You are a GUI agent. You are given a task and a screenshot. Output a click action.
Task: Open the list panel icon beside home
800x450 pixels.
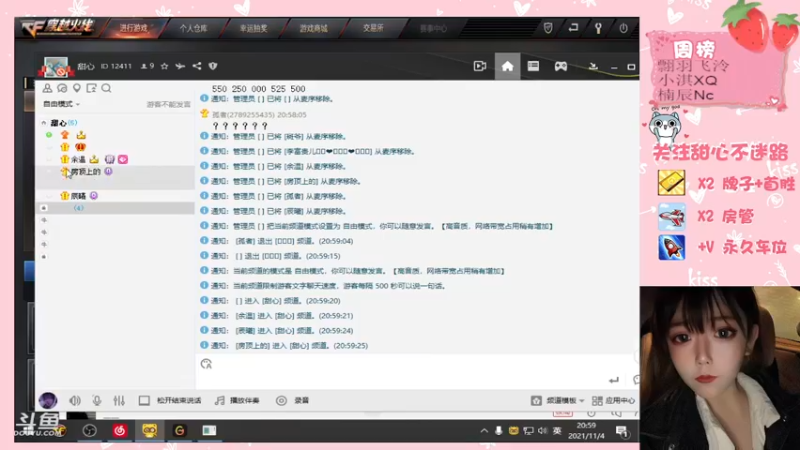533,66
